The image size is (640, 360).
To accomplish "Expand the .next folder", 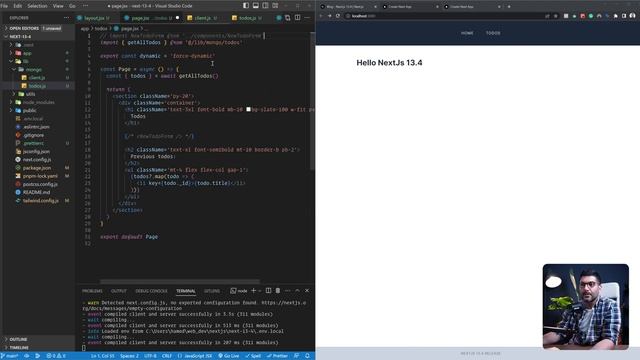I will pos(38,45).
